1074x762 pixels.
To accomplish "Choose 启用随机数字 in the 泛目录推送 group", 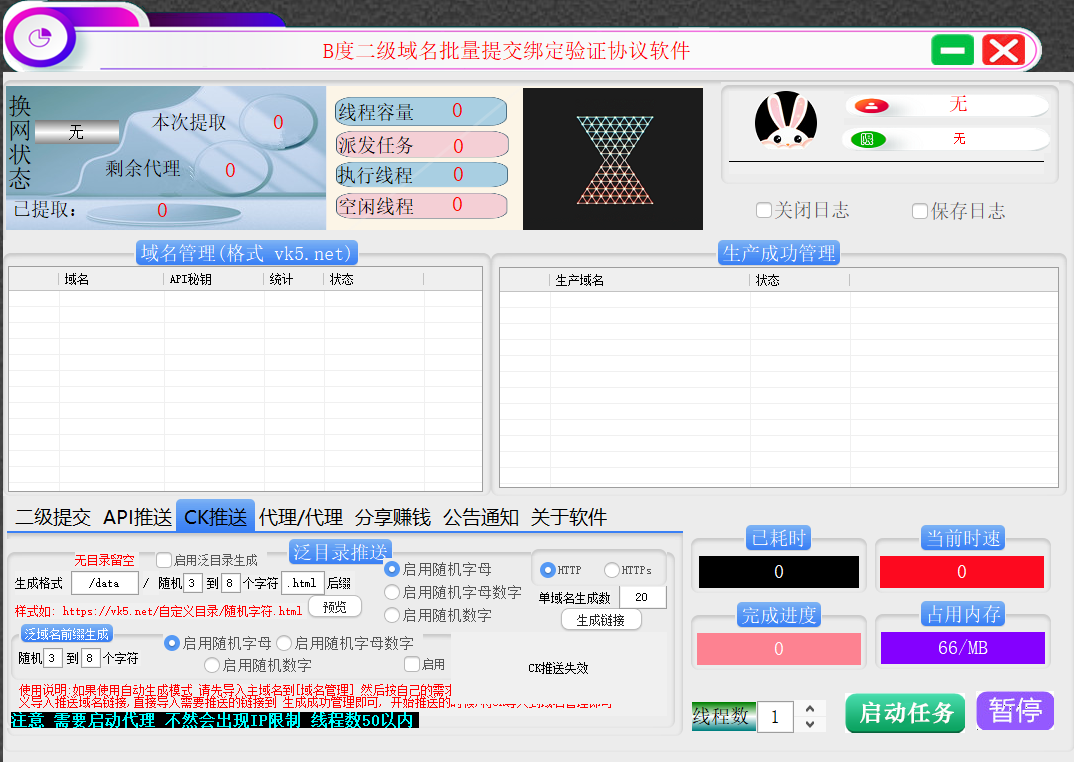I will click(x=393, y=615).
